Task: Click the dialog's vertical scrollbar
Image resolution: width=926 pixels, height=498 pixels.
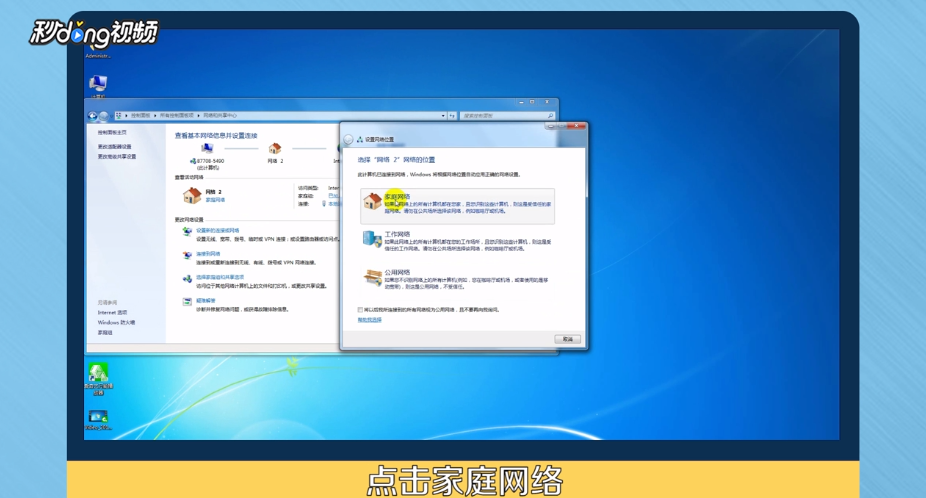Action: (586, 172)
